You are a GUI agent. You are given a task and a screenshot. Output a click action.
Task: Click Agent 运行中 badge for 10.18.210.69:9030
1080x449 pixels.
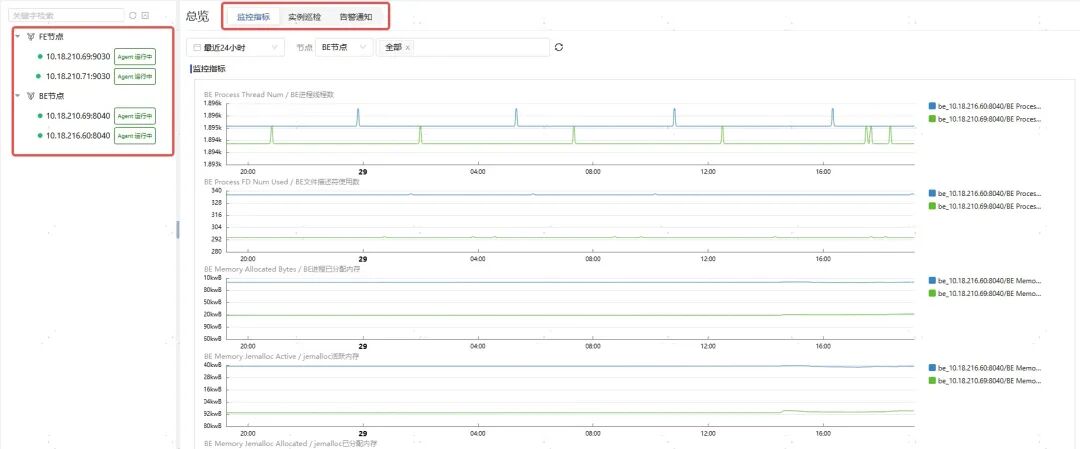click(135, 56)
